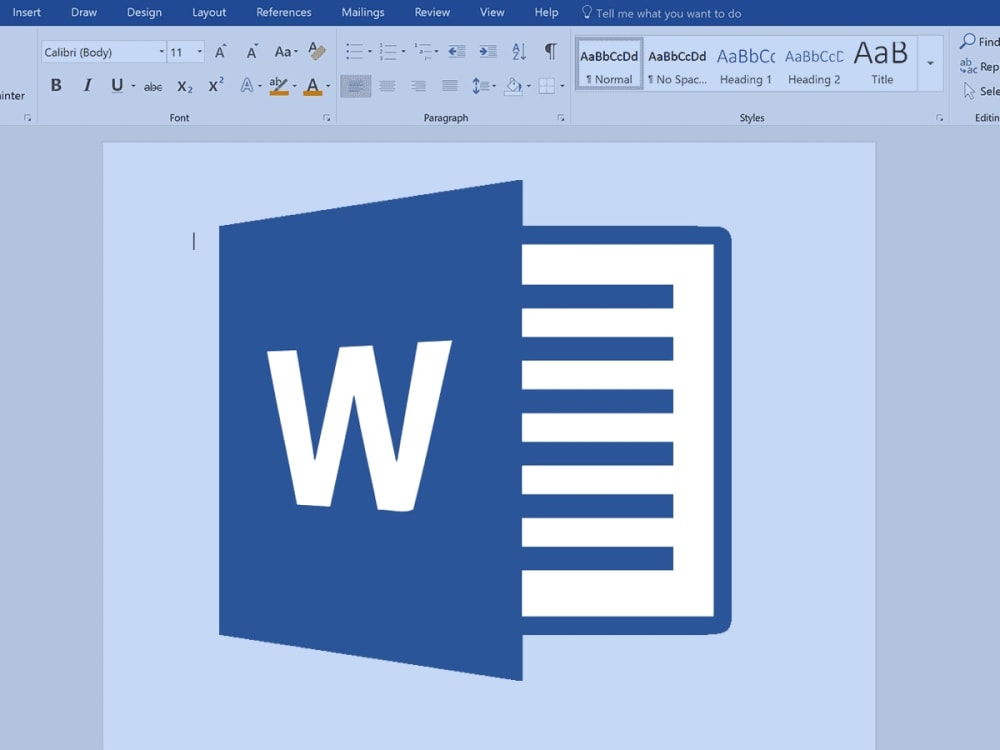
Task: Open Borders dropdown arrow
Action: pyautogui.click(x=562, y=86)
